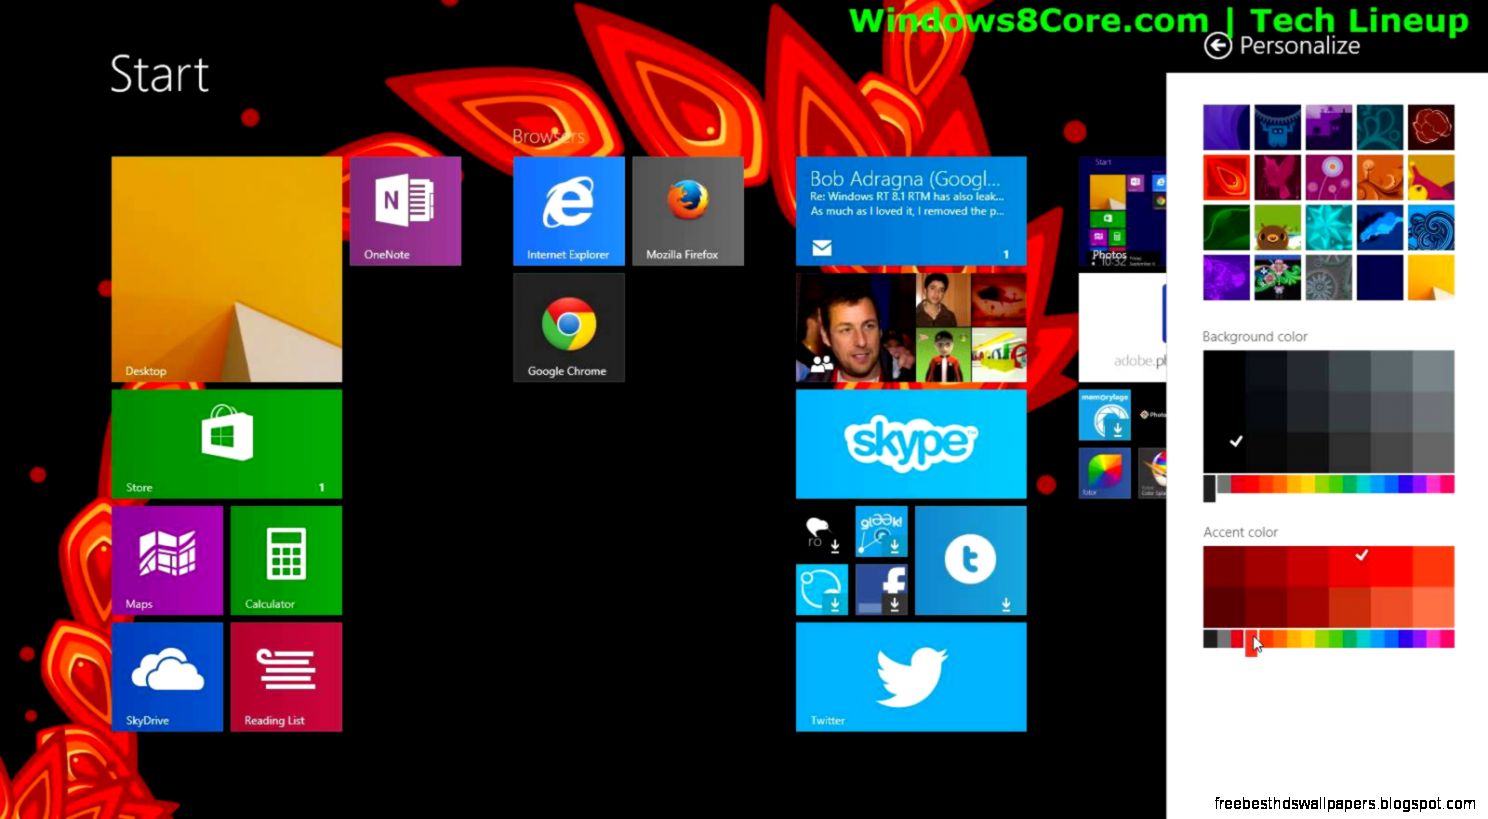
Task: Pick the magenta bird background thumbnail
Action: 1278,177
